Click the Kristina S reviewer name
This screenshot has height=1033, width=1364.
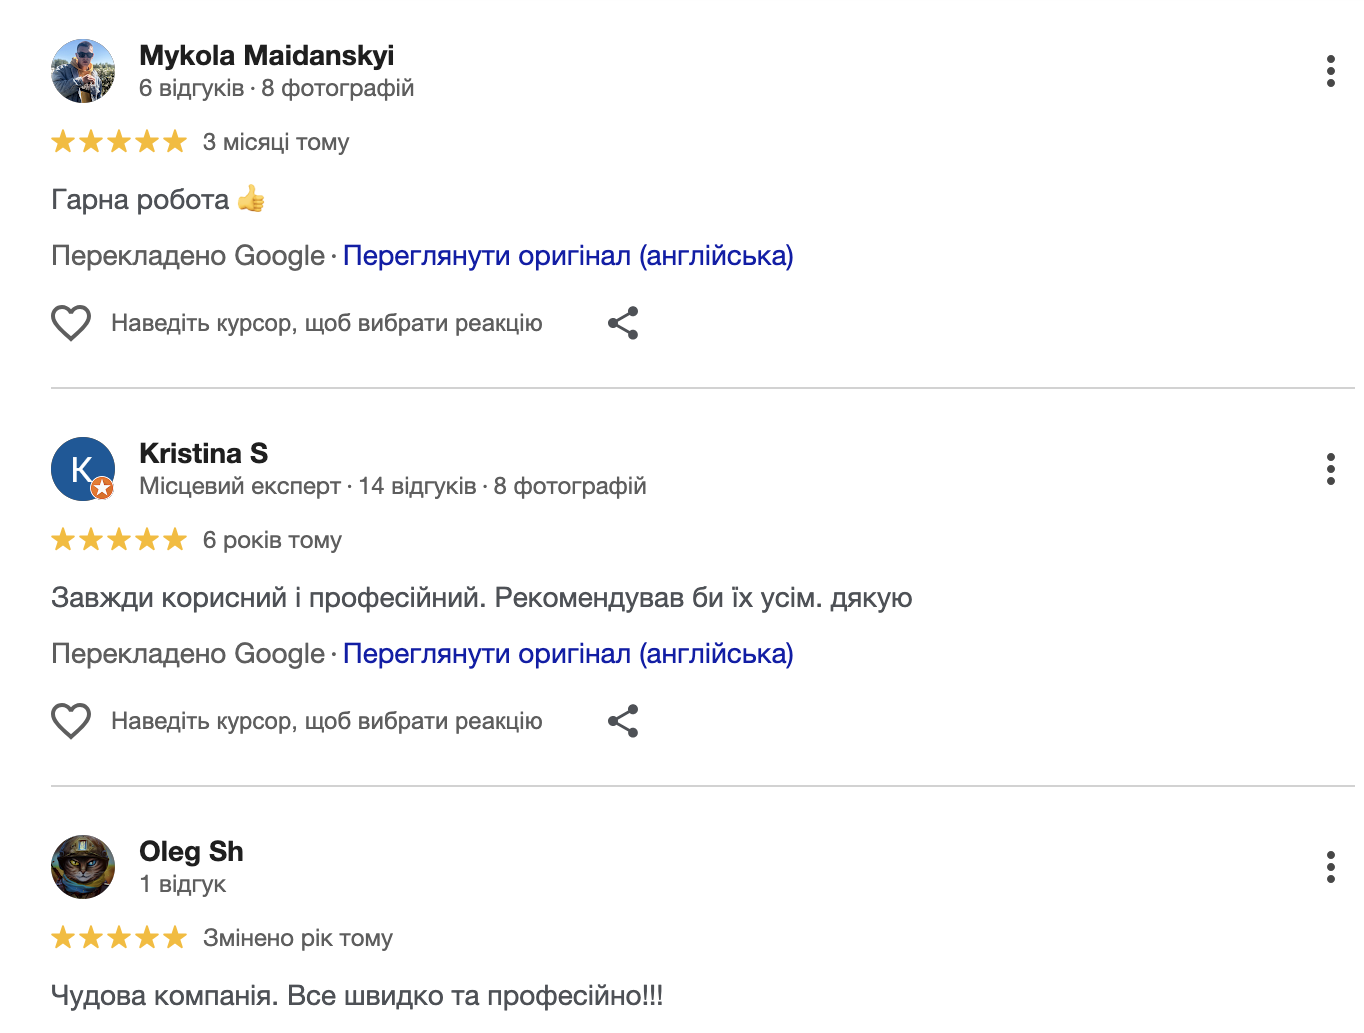pos(203,453)
